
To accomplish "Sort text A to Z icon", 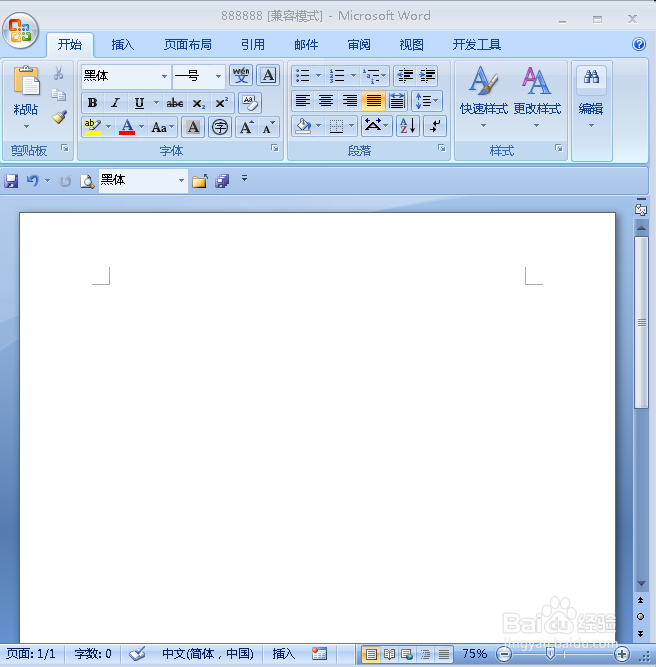I will coord(408,126).
